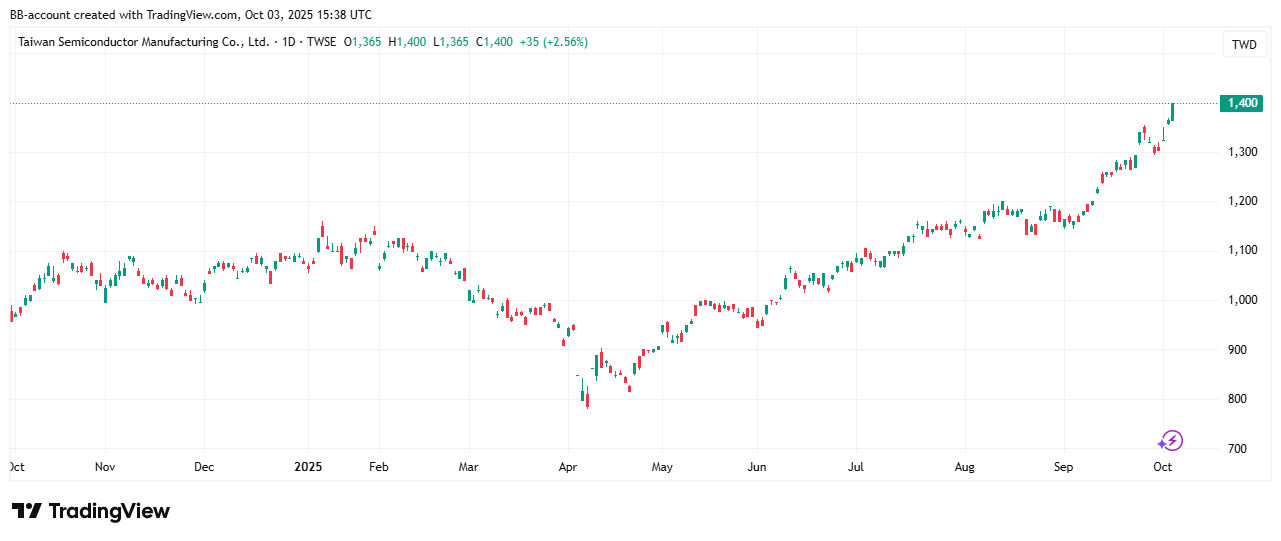Click the TWSE exchange label
This screenshot has height=541, width=1281.
coord(322,42)
